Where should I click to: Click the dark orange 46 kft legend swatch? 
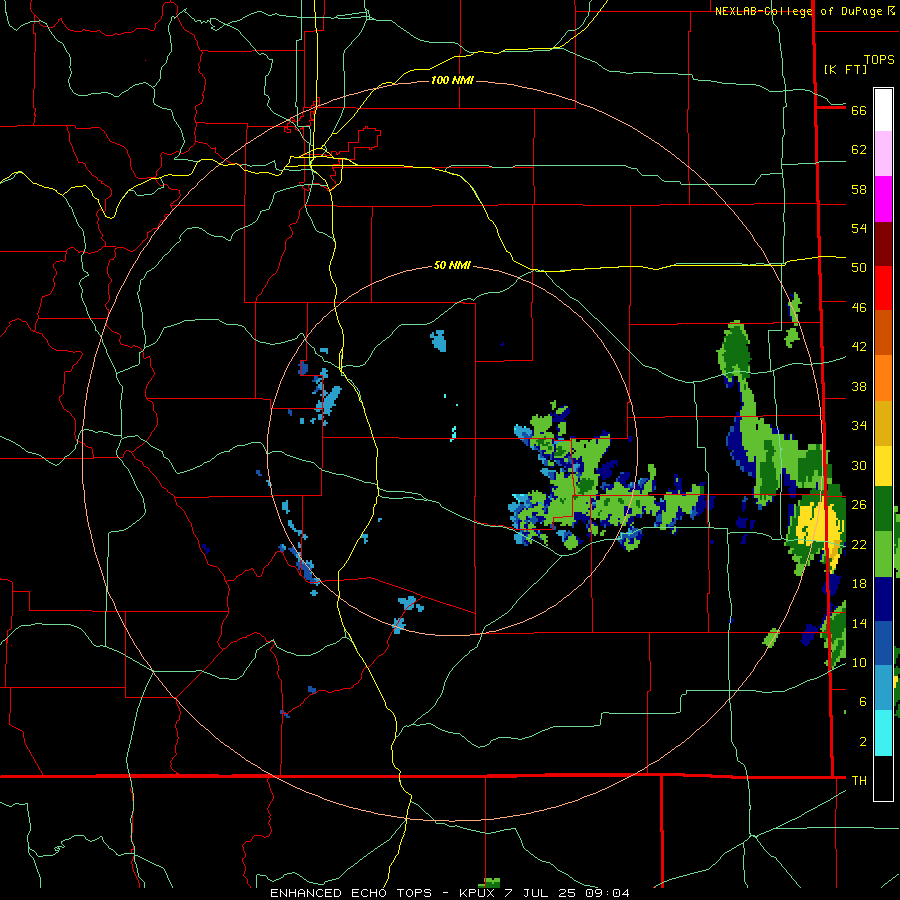pos(883,332)
